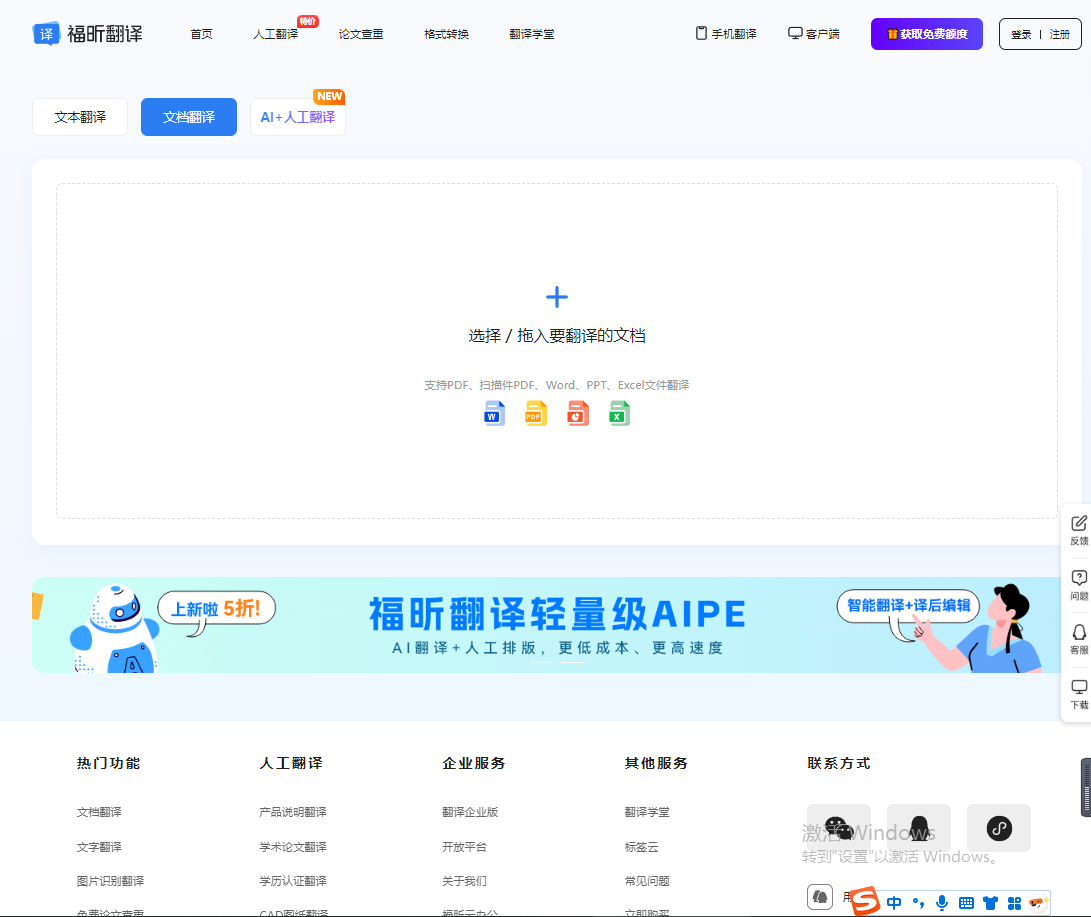Click the 客户端 monitor icon
The image size is (1091, 917).
click(795, 33)
